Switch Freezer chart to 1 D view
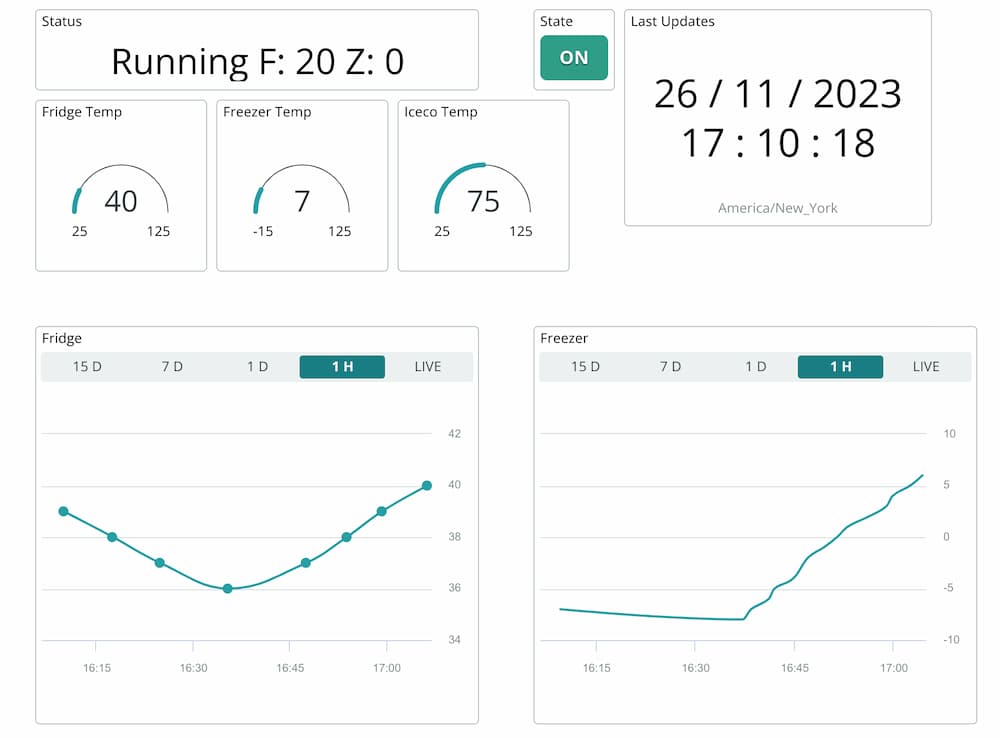1000x738 pixels. (756, 367)
